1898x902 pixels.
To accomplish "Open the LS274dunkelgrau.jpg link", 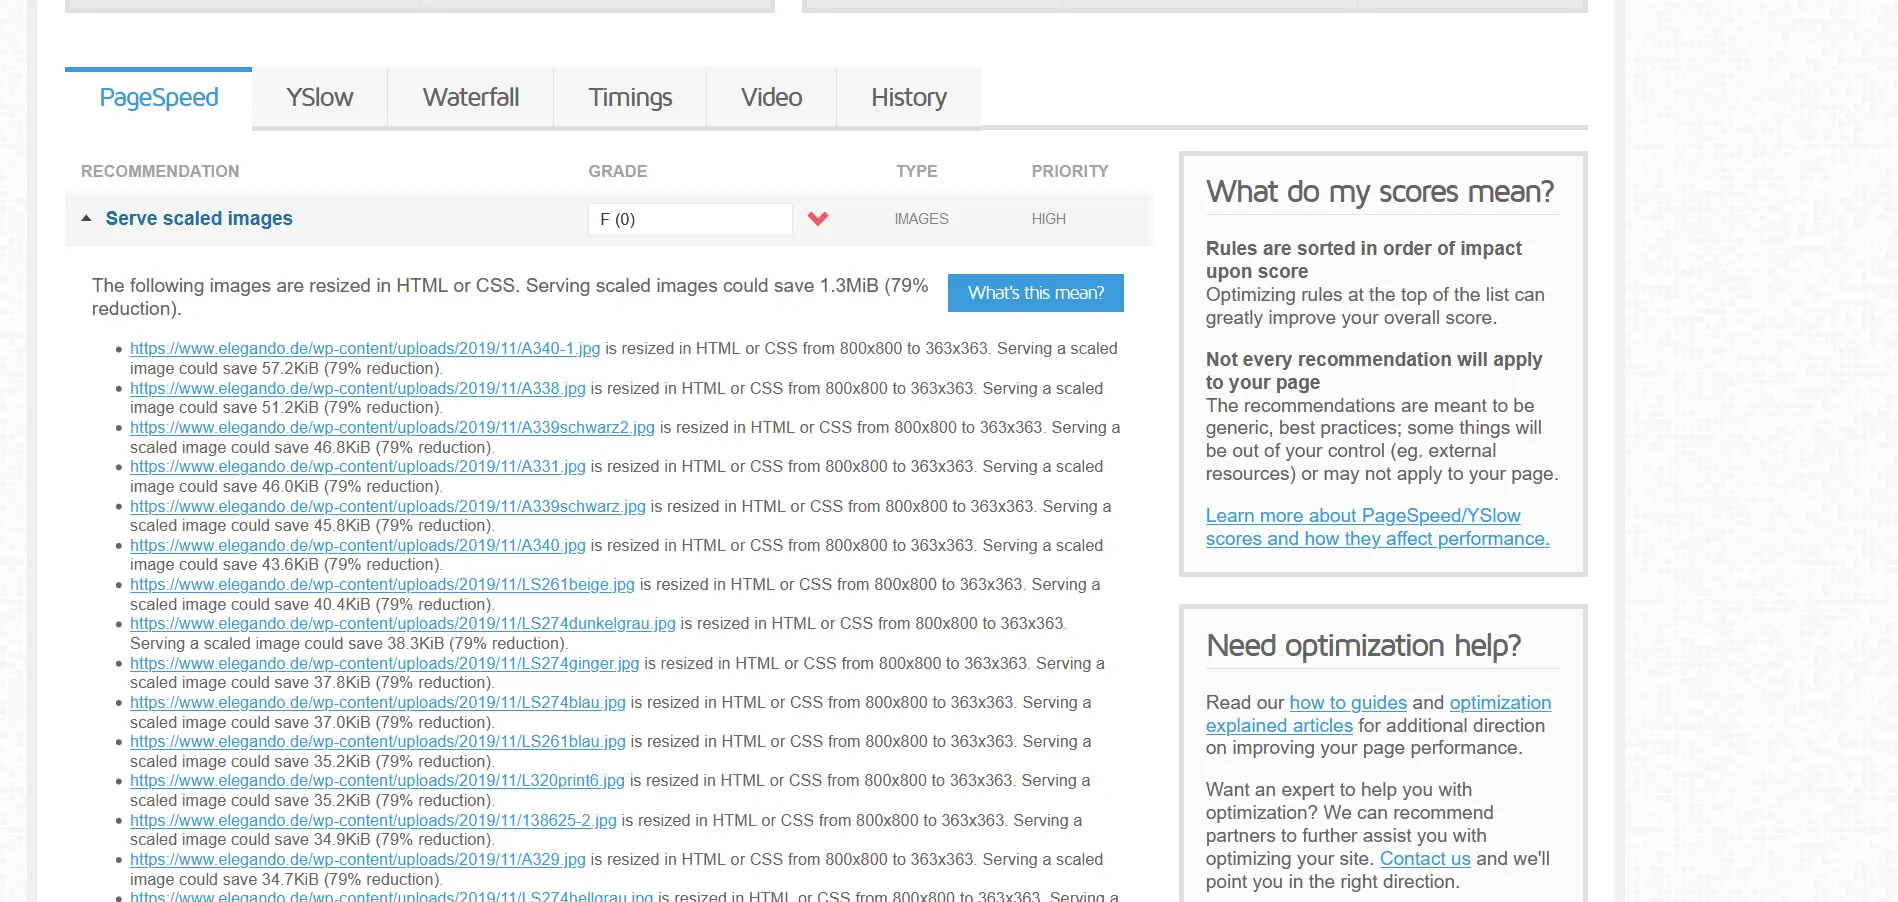I will click(x=403, y=623).
